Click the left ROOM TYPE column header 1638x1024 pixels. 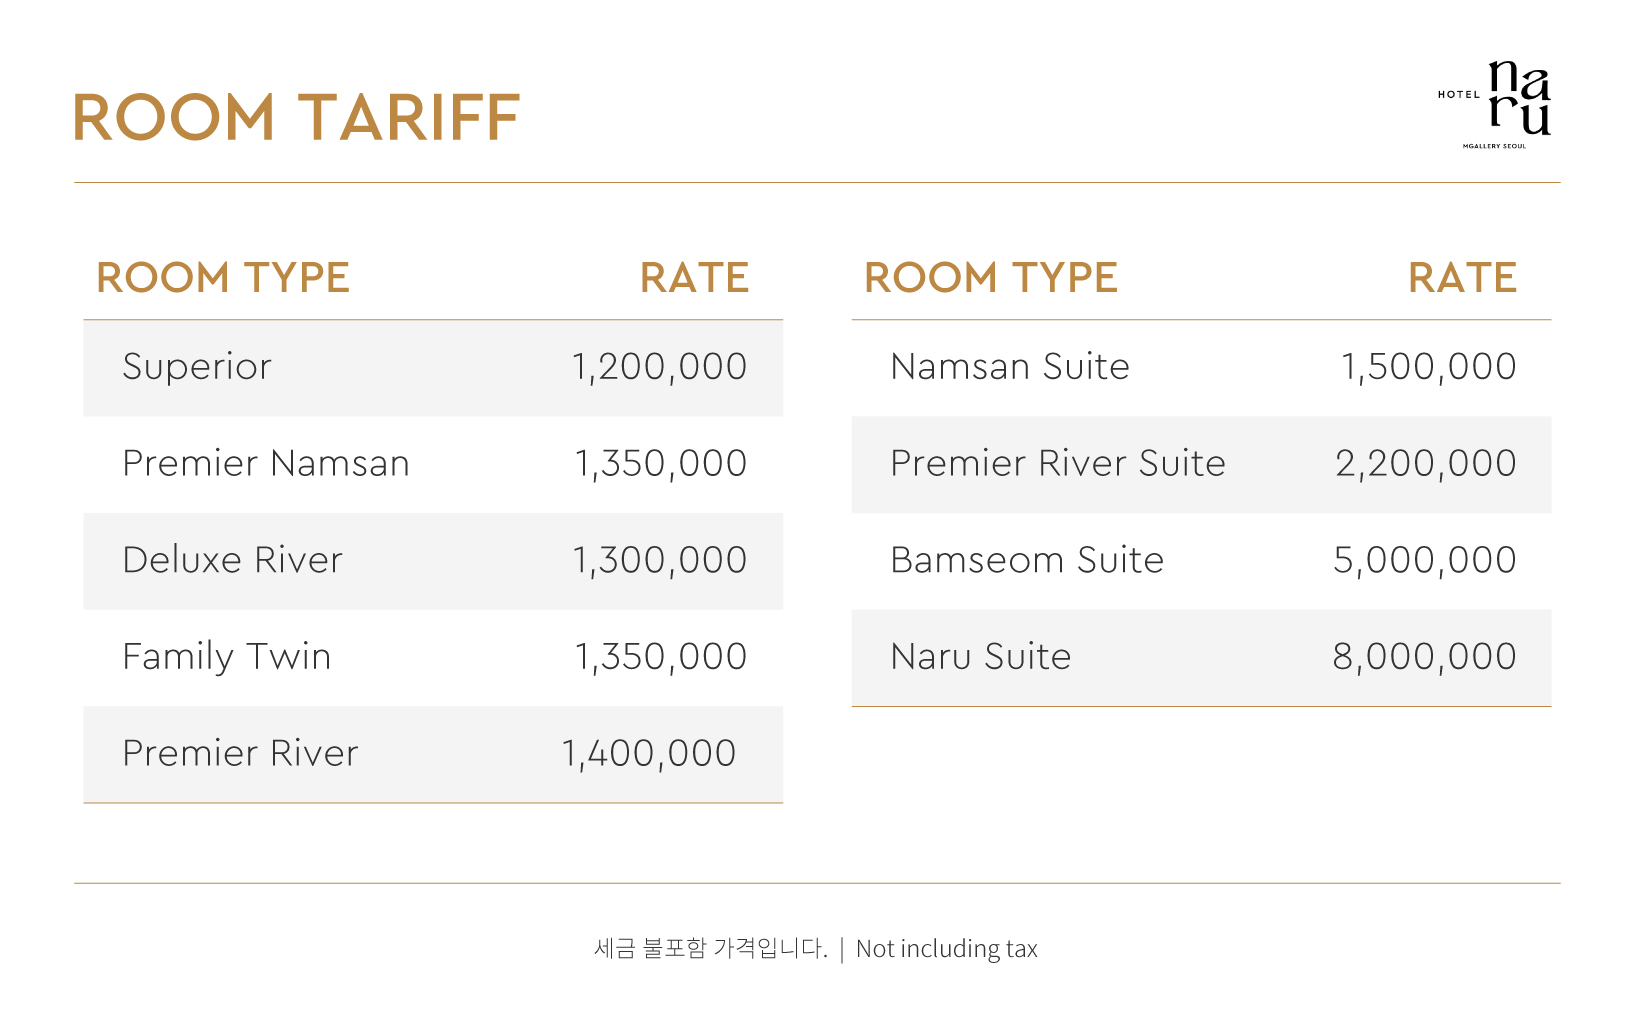tap(223, 278)
